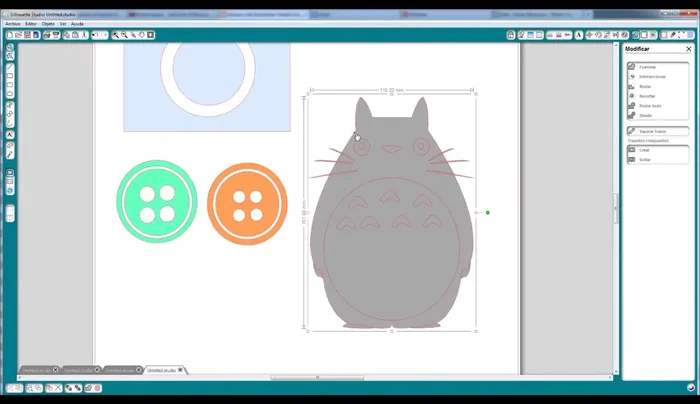
Task: Select the Text tool in left toolbar
Action: pyautogui.click(x=10, y=133)
